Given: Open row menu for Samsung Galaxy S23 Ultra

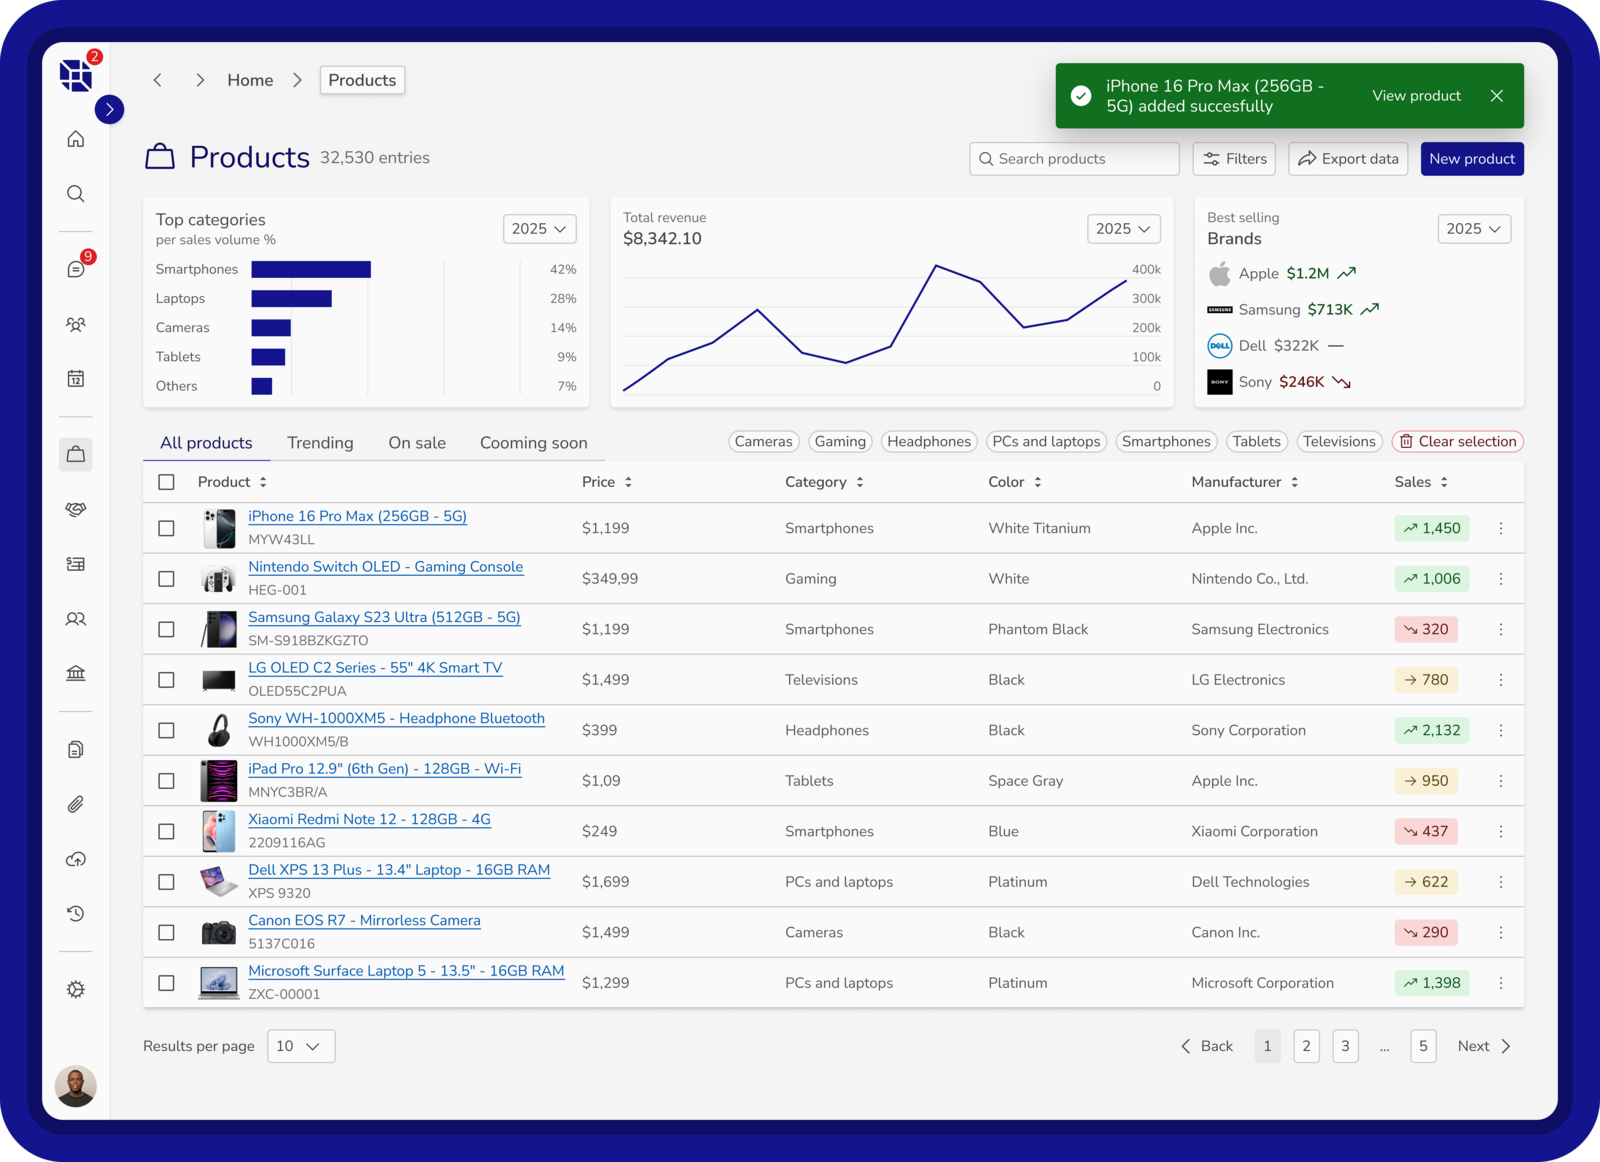Looking at the screenshot, I should click(1501, 629).
